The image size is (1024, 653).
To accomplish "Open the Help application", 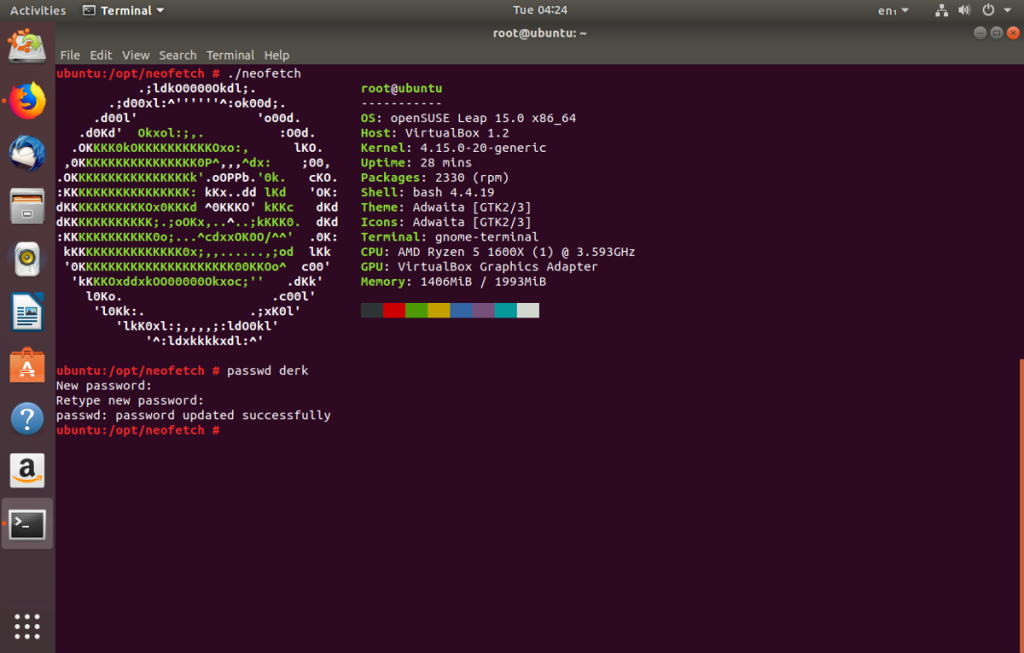I will 26,418.
